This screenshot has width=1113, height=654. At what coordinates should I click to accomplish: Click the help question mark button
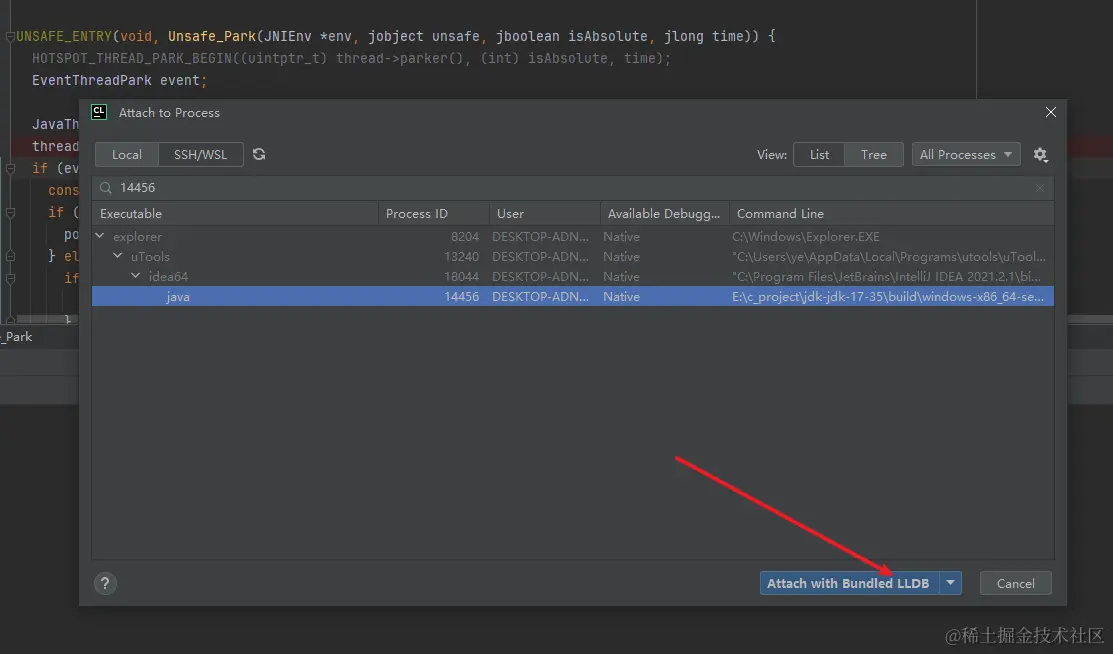(105, 583)
